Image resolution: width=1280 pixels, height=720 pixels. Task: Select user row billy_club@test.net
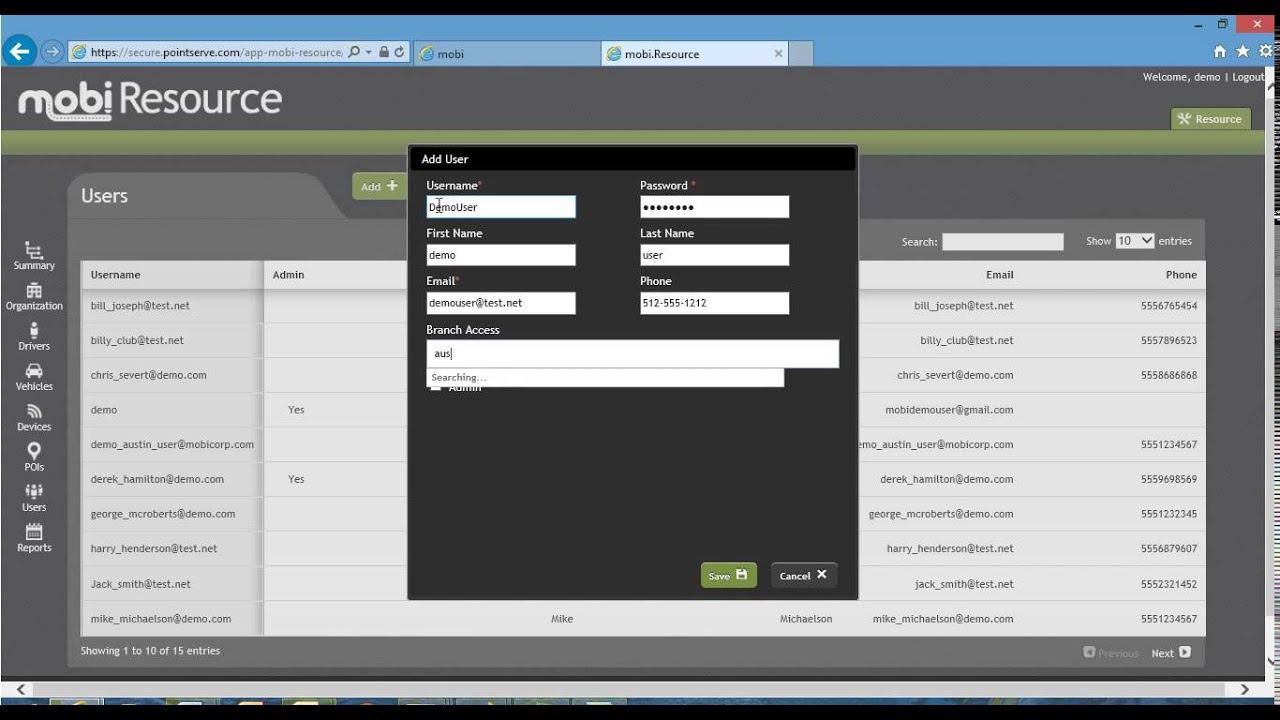137,341
